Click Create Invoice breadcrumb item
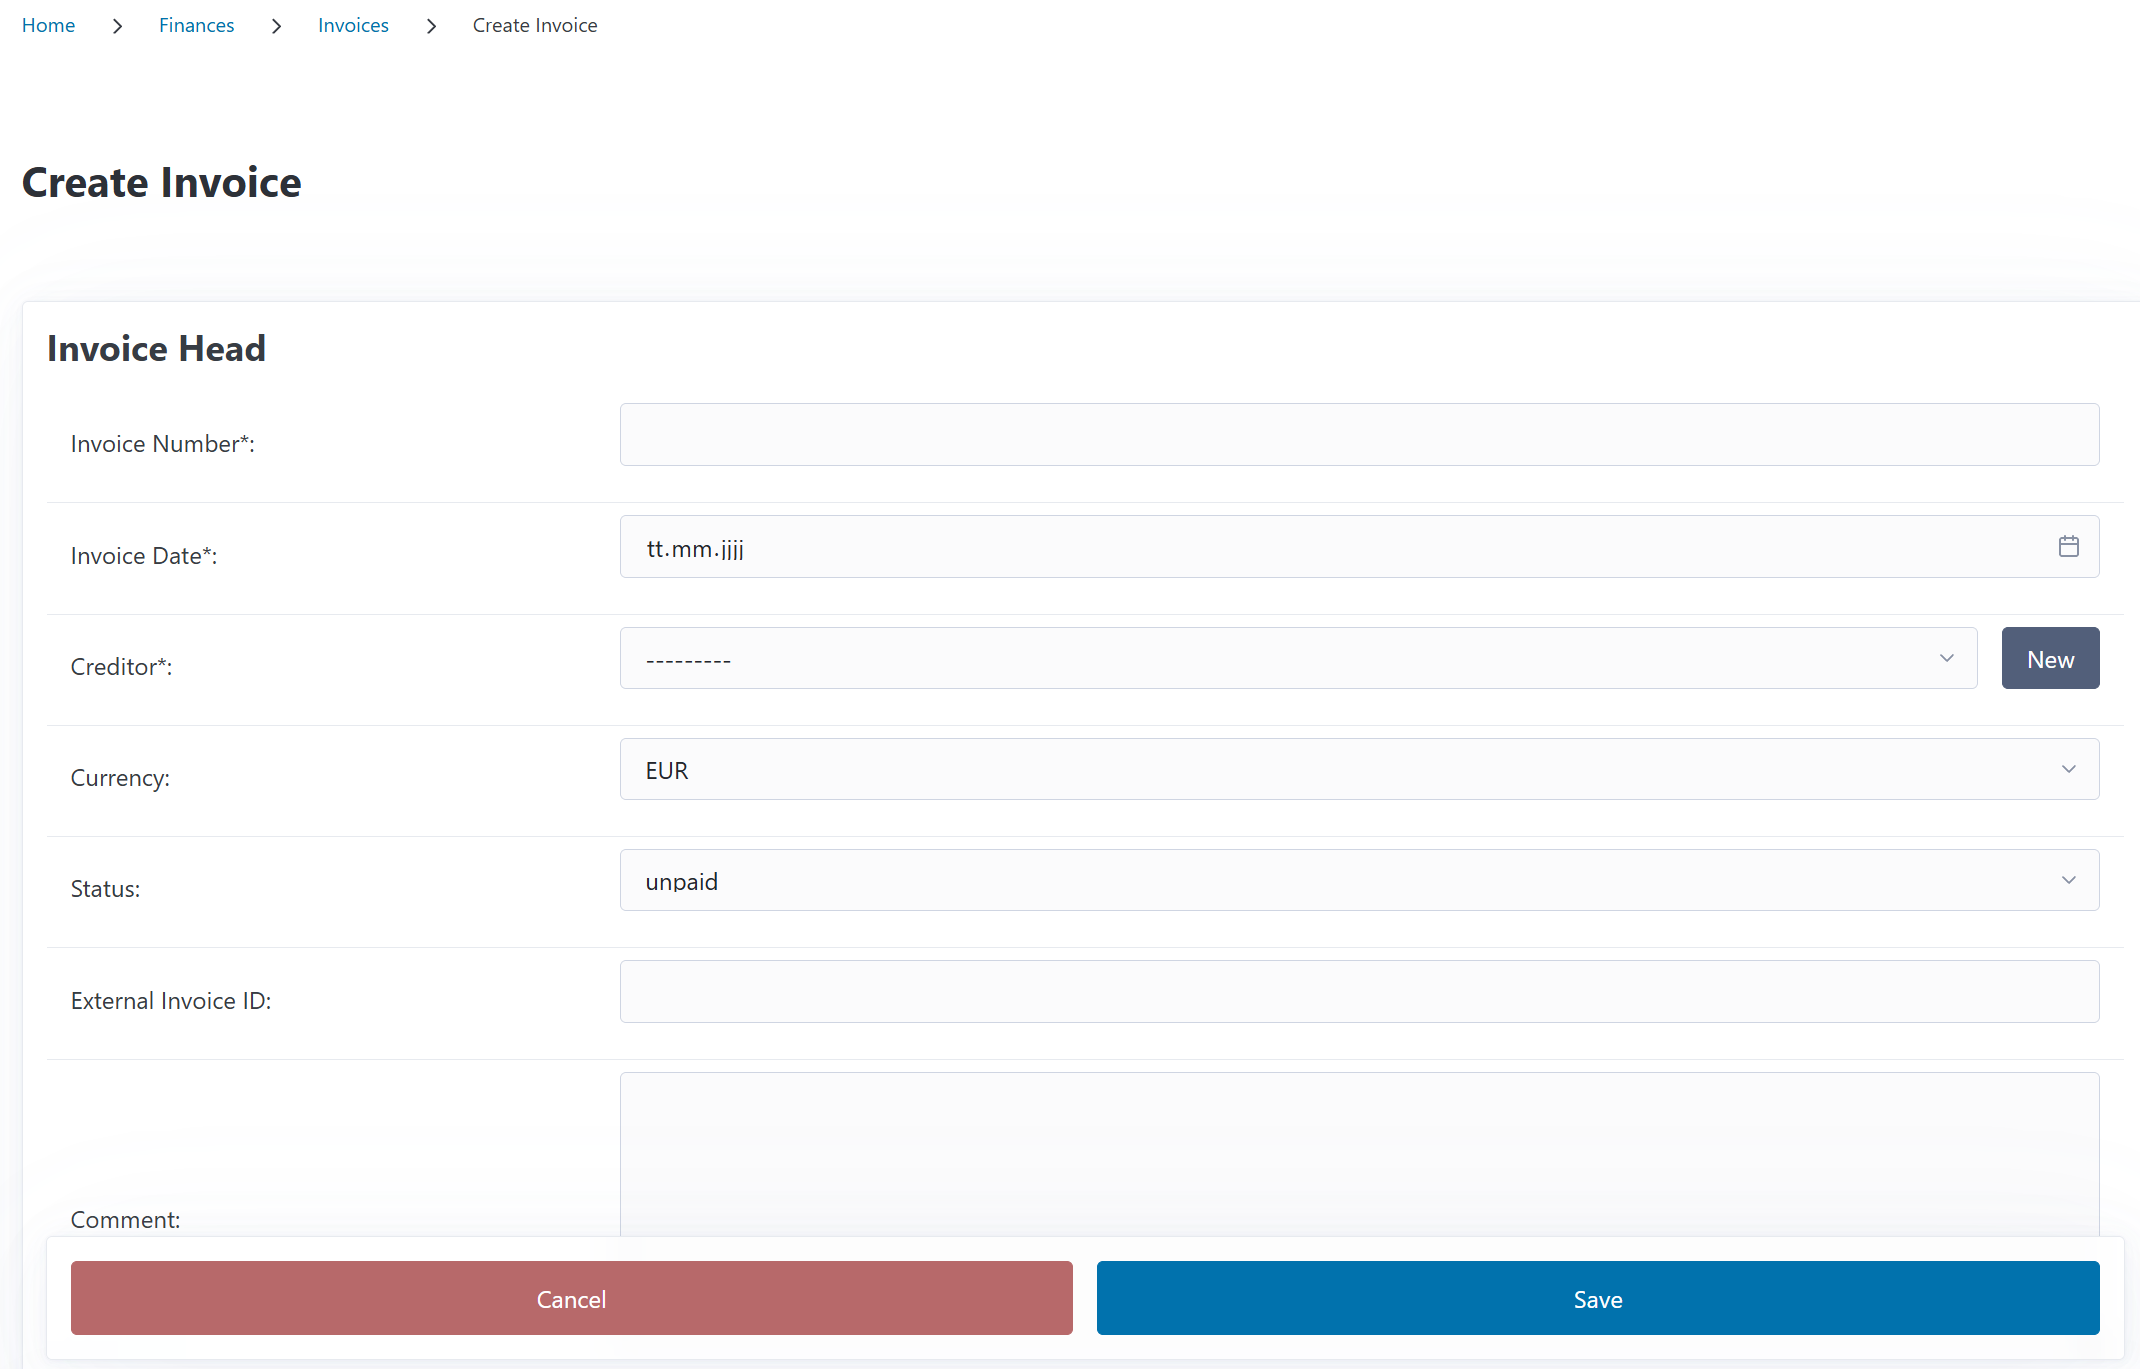The height and width of the screenshot is (1369, 2140). 535,26
